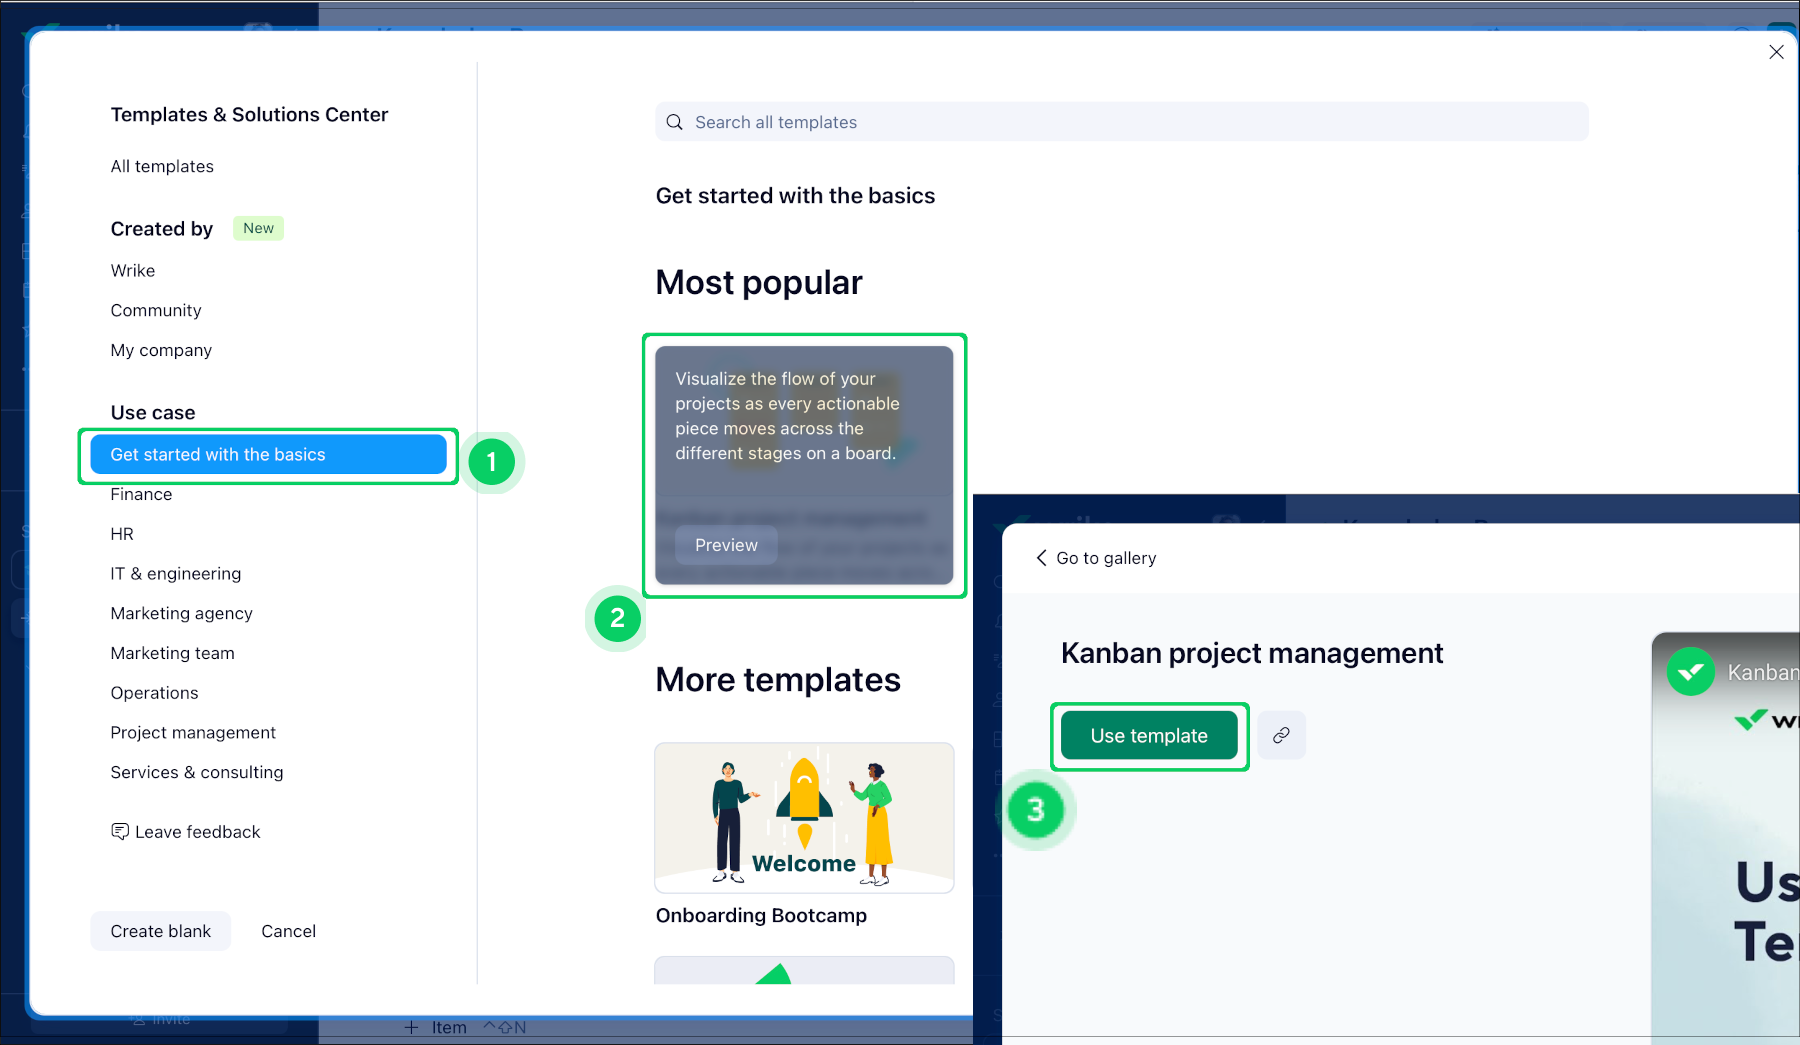
Task: Select Marketing agency use case
Action: point(181,613)
